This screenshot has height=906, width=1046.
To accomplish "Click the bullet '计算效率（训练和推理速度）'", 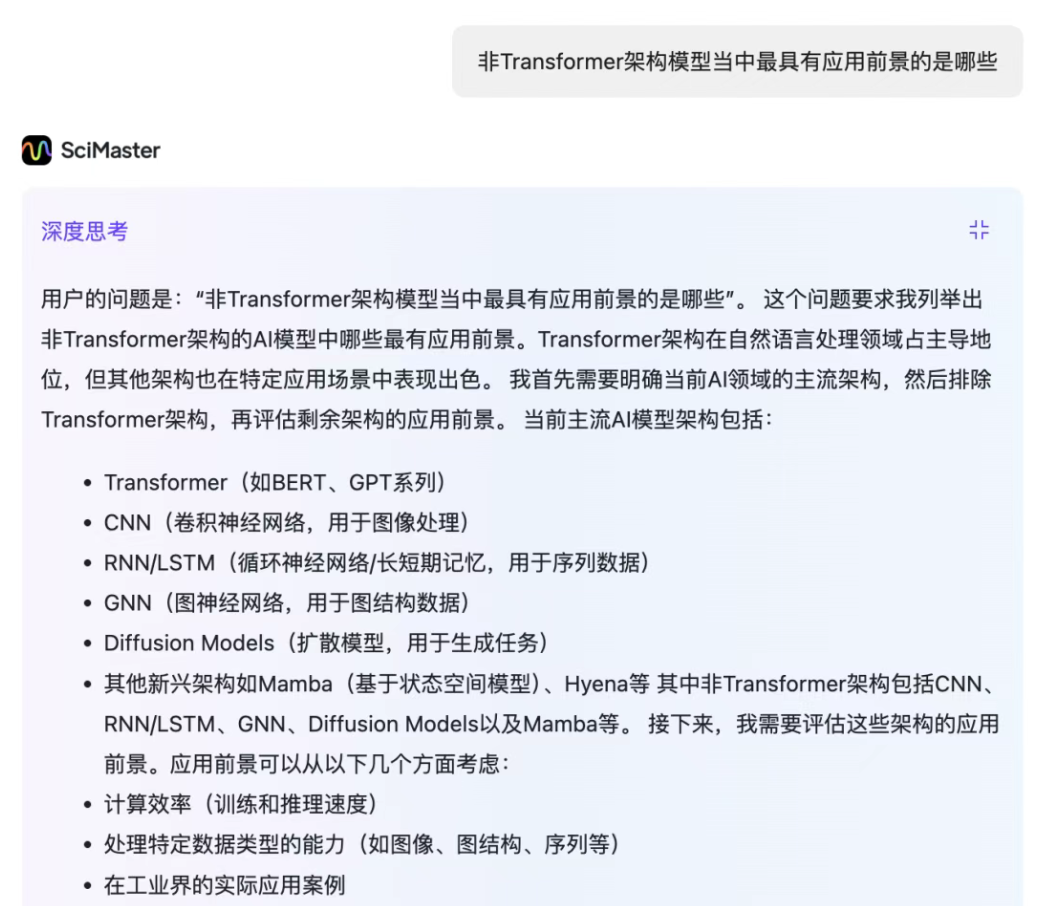I will pos(241,805).
